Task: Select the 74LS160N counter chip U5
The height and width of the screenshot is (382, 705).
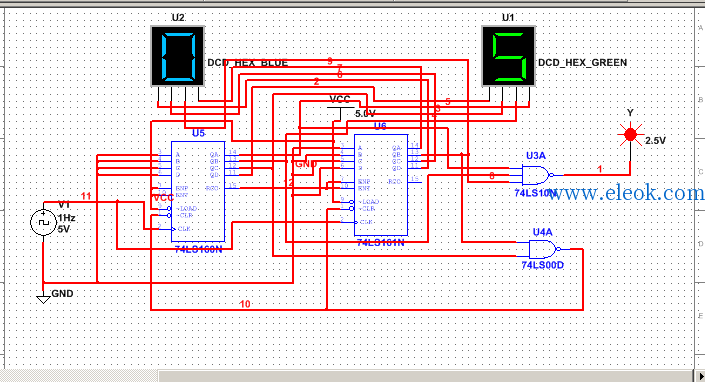Action: [198, 191]
